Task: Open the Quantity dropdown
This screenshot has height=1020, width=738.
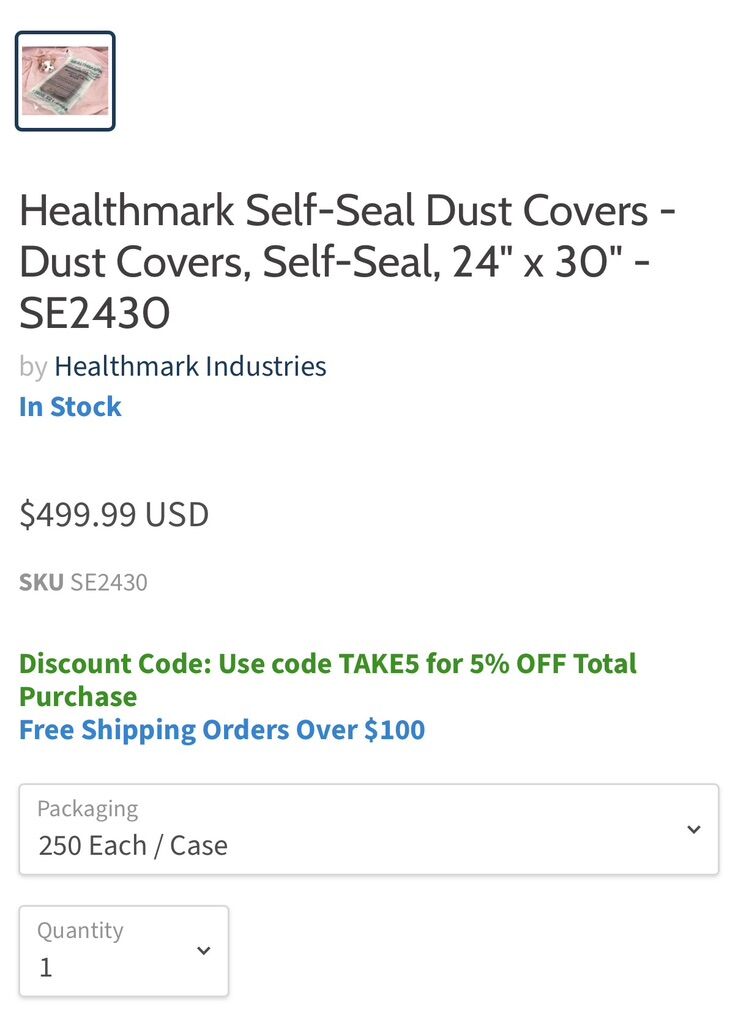Action: tap(123, 951)
